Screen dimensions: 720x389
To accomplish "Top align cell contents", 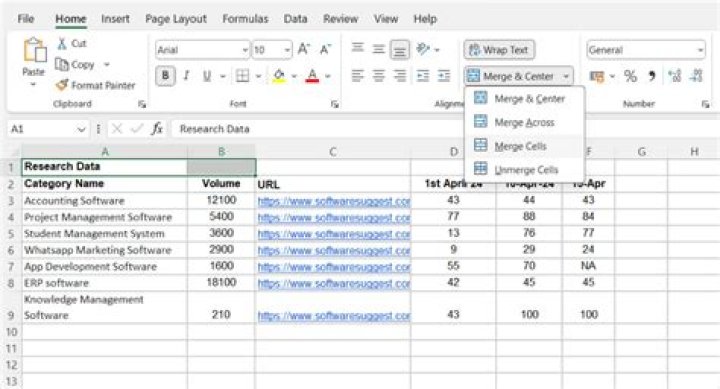I will pos(358,48).
